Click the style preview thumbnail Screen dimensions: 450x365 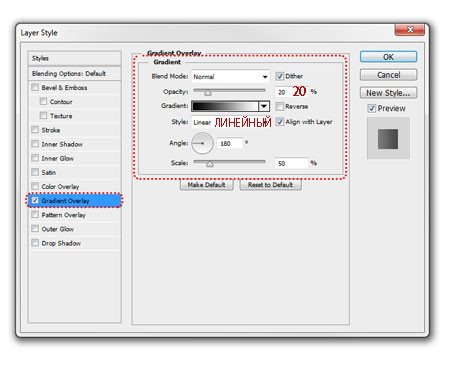pyautogui.click(x=388, y=138)
